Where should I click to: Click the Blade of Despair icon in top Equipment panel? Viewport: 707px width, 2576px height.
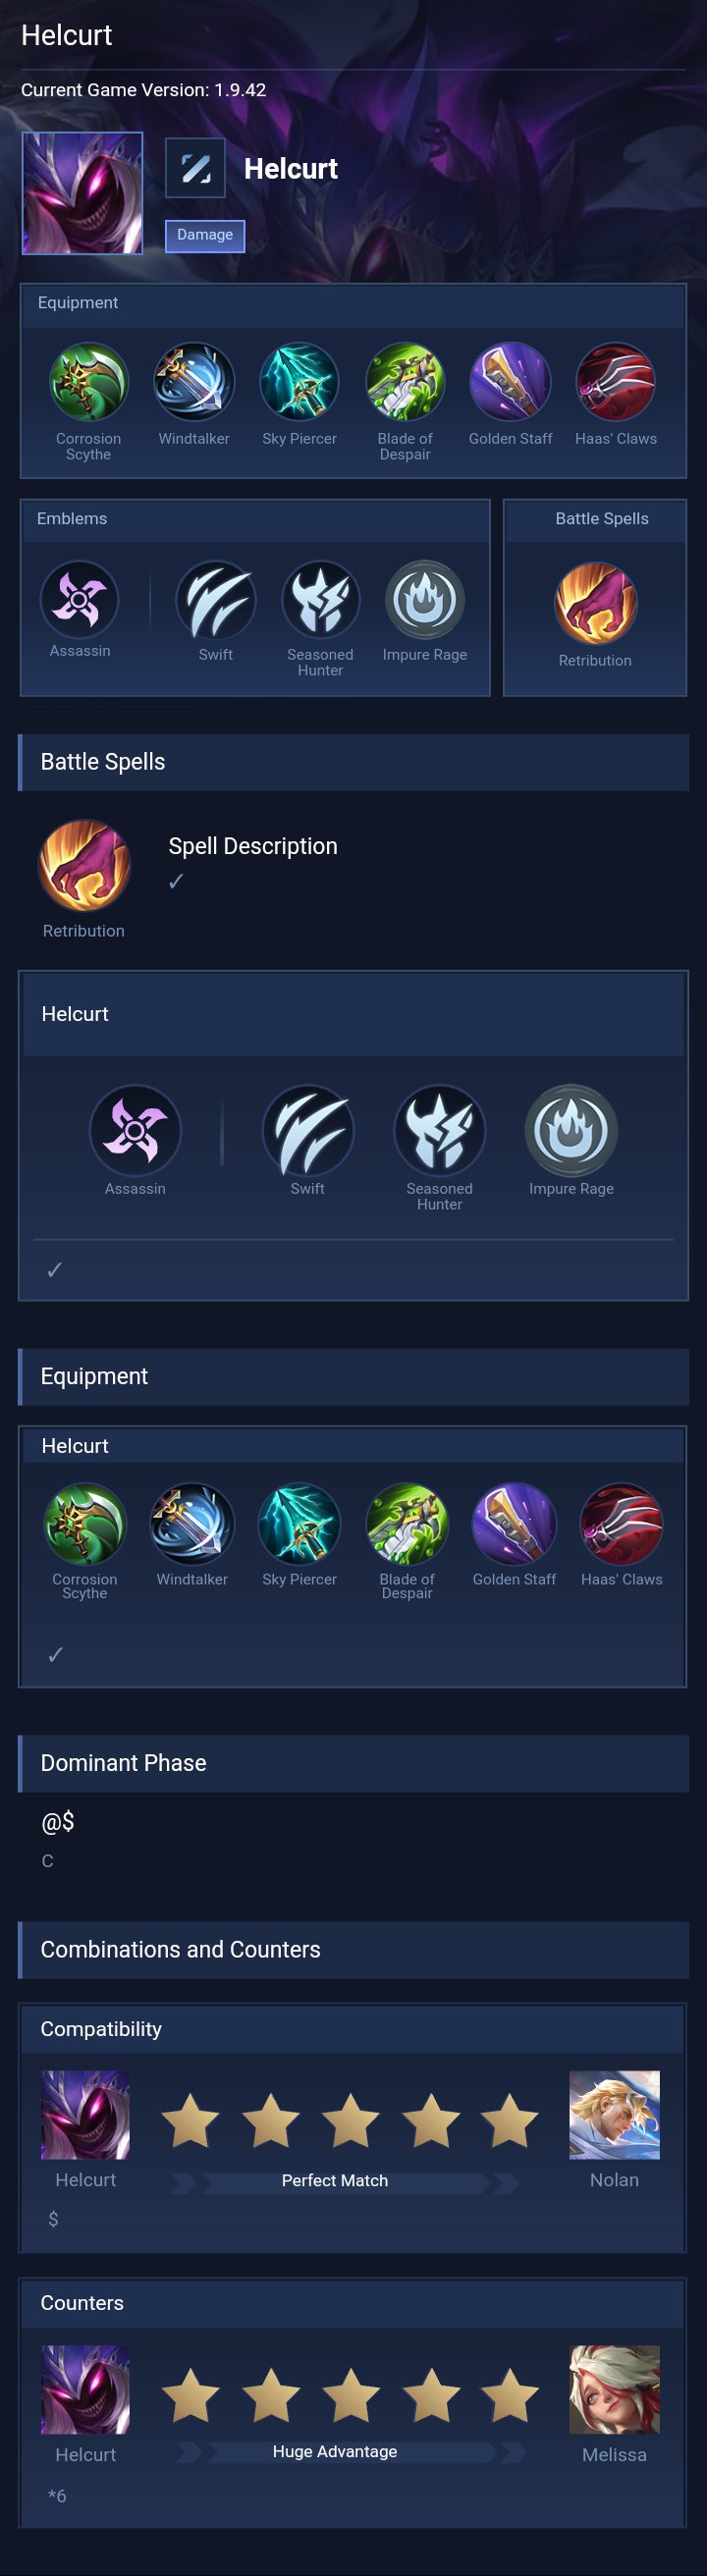pyautogui.click(x=405, y=381)
